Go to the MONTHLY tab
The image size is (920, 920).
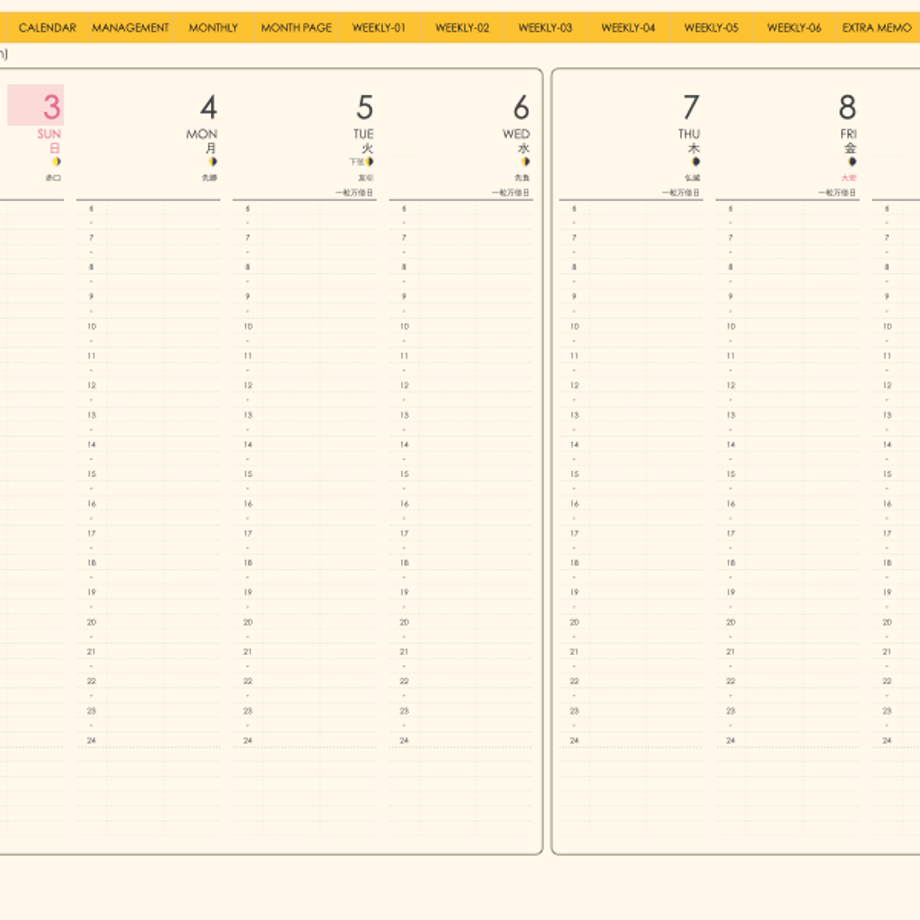click(x=213, y=28)
